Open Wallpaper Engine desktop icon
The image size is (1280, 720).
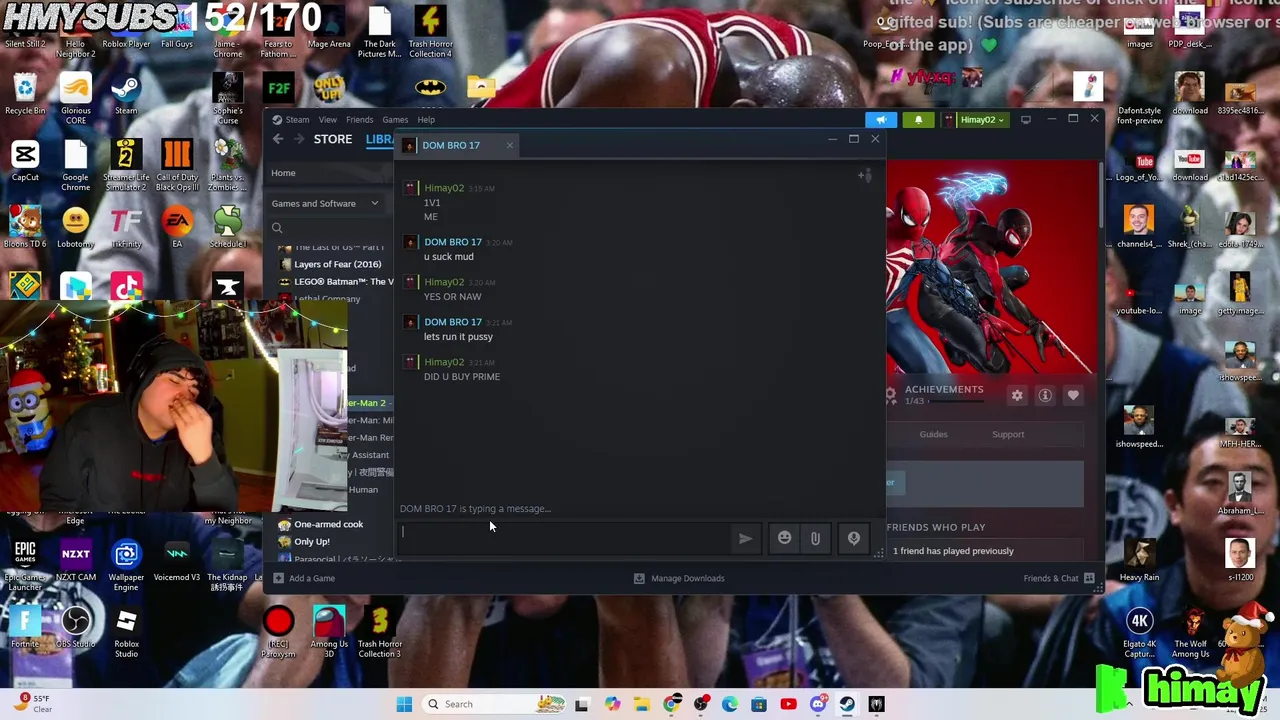(x=126, y=565)
